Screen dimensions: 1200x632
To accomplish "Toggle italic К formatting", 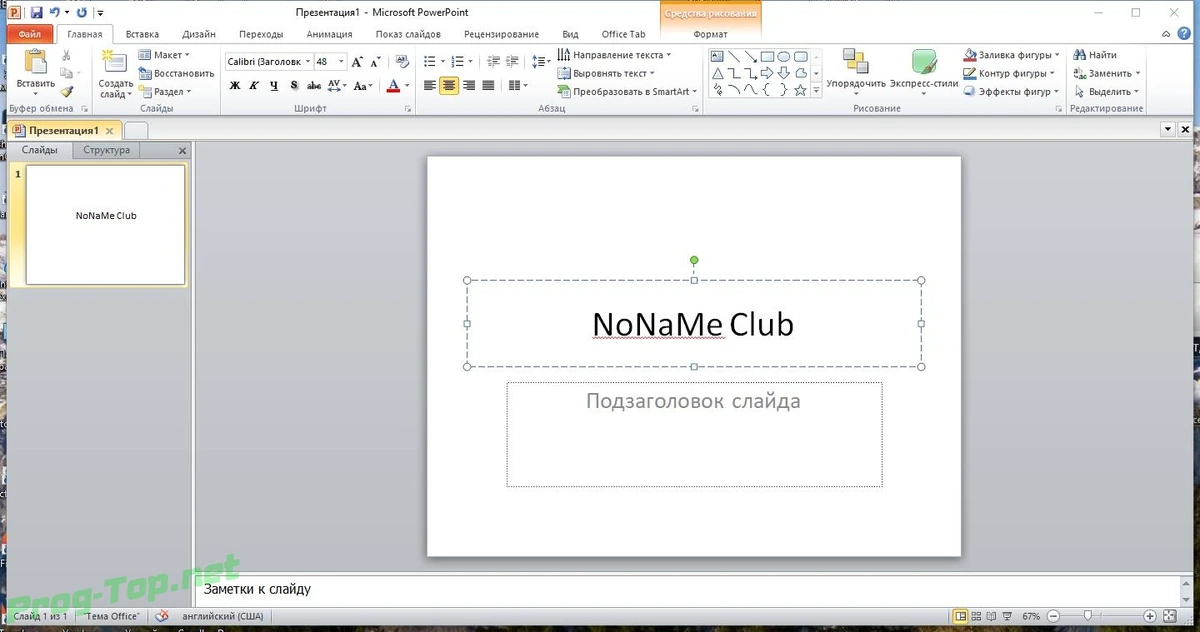I will [x=254, y=86].
